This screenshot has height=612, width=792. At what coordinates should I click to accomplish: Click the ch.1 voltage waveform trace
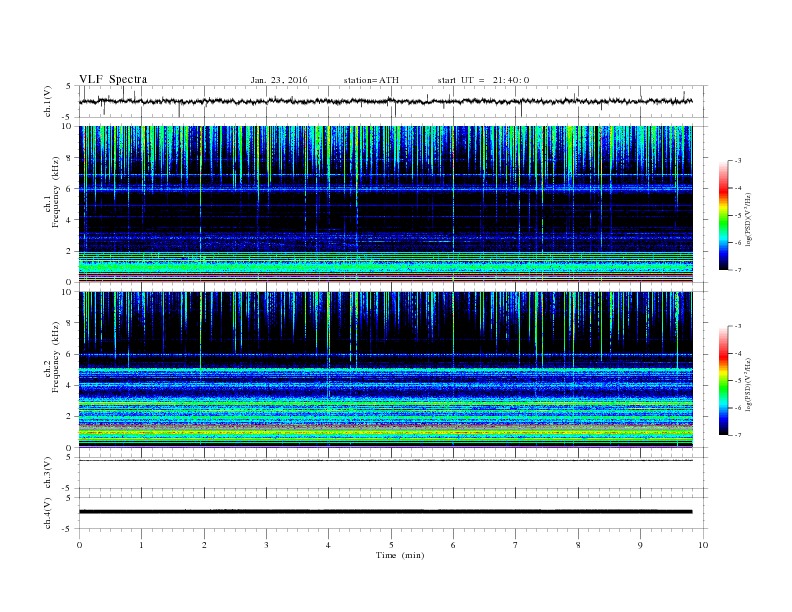[x=385, y=101]
